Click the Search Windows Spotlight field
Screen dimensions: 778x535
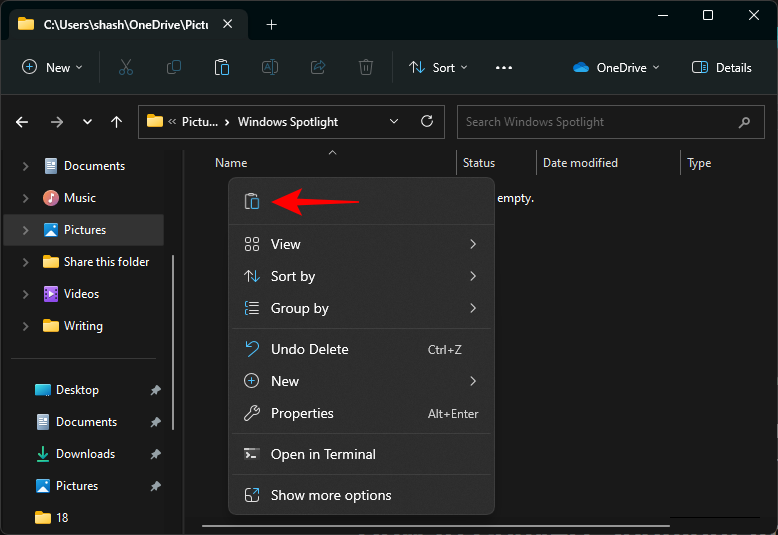click(x=598, y=122)
